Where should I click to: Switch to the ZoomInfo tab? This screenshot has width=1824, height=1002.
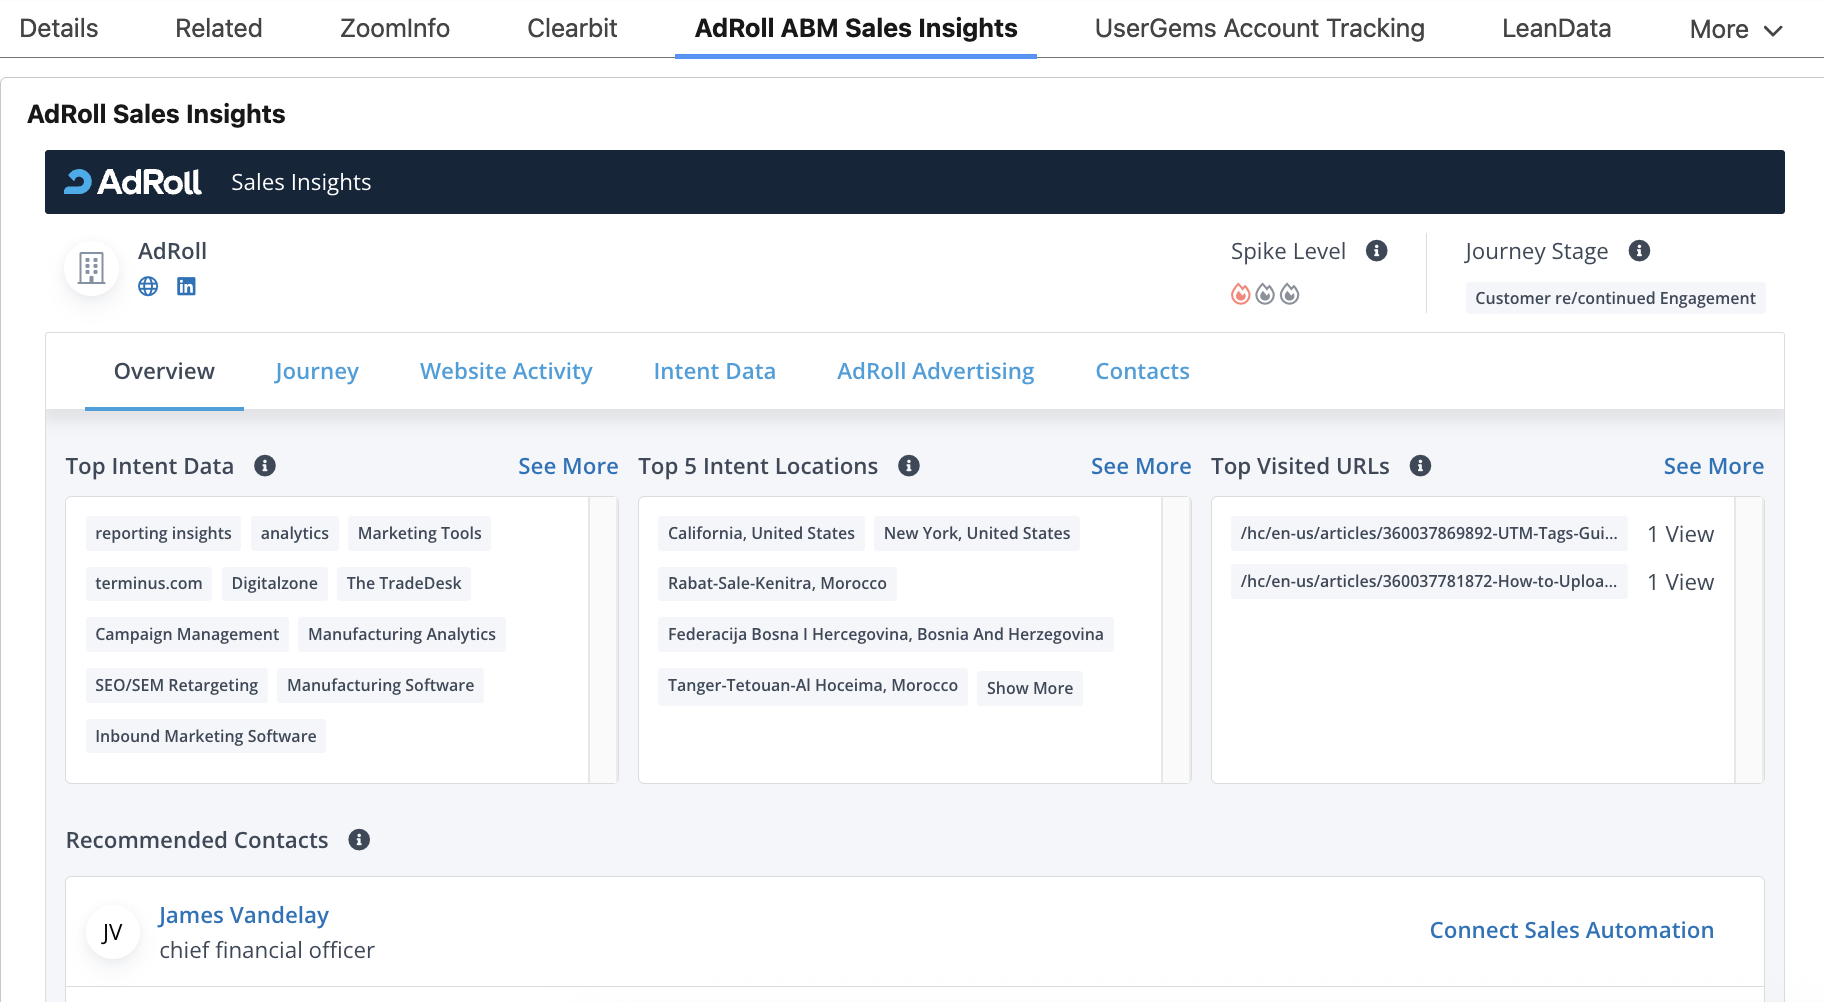point(395,28)
